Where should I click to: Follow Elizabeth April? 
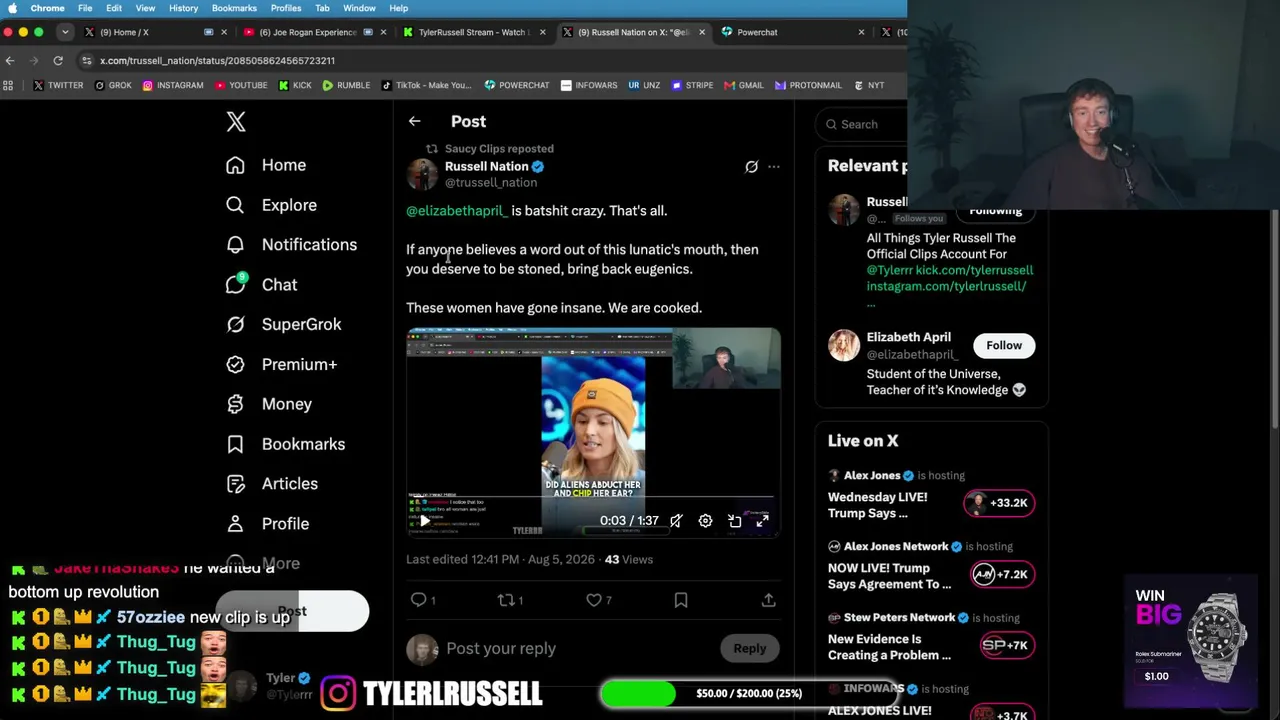[1004, 346]
